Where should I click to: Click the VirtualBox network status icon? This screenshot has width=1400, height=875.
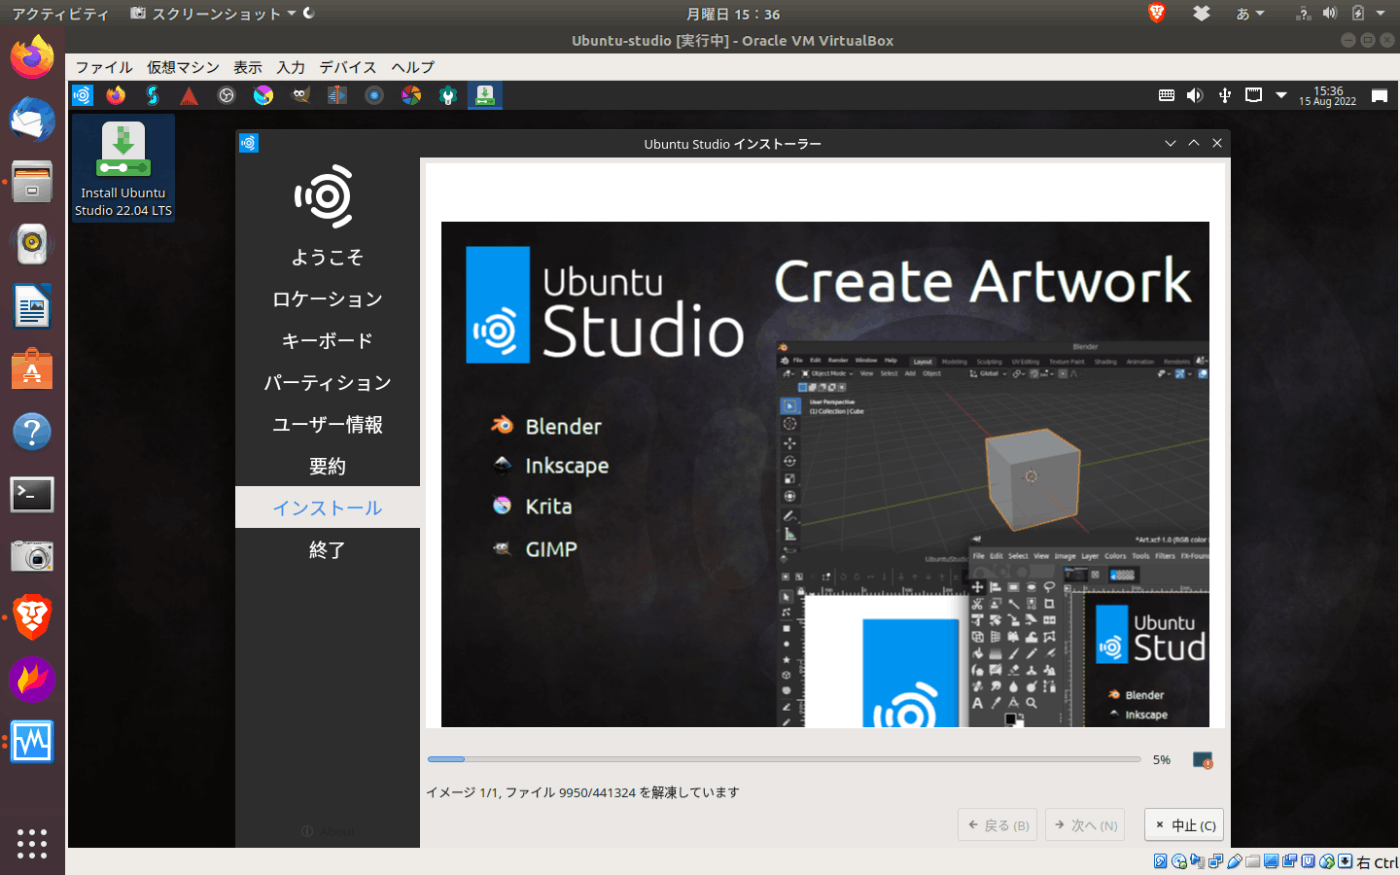(x=1215, y=862)
